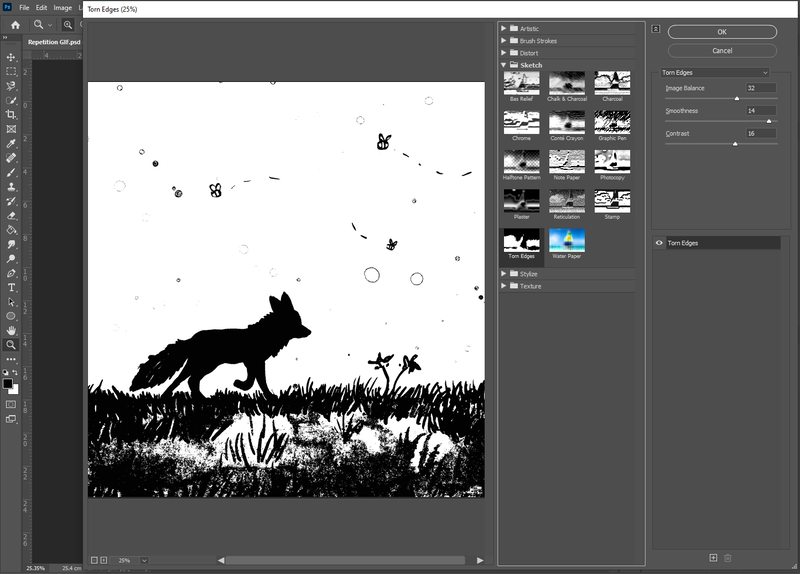This screenshot has width=800, height=574.
Task: Click OK to apply the filter
Action: coord(722,32)
